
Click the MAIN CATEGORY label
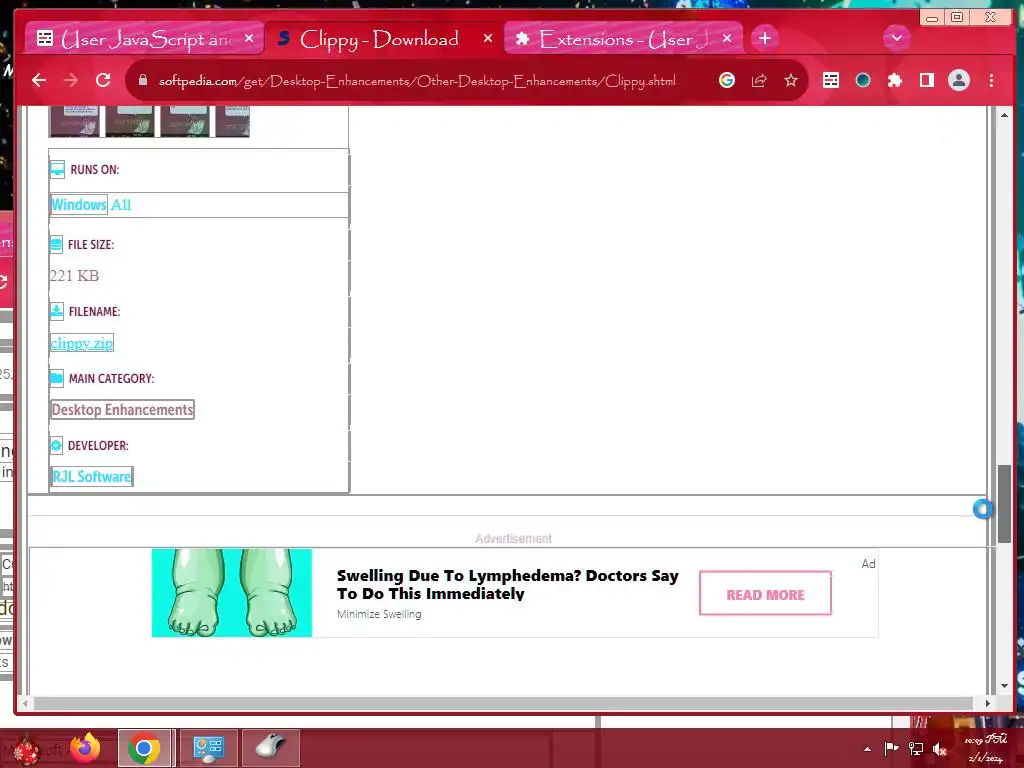tap(112, 379)
